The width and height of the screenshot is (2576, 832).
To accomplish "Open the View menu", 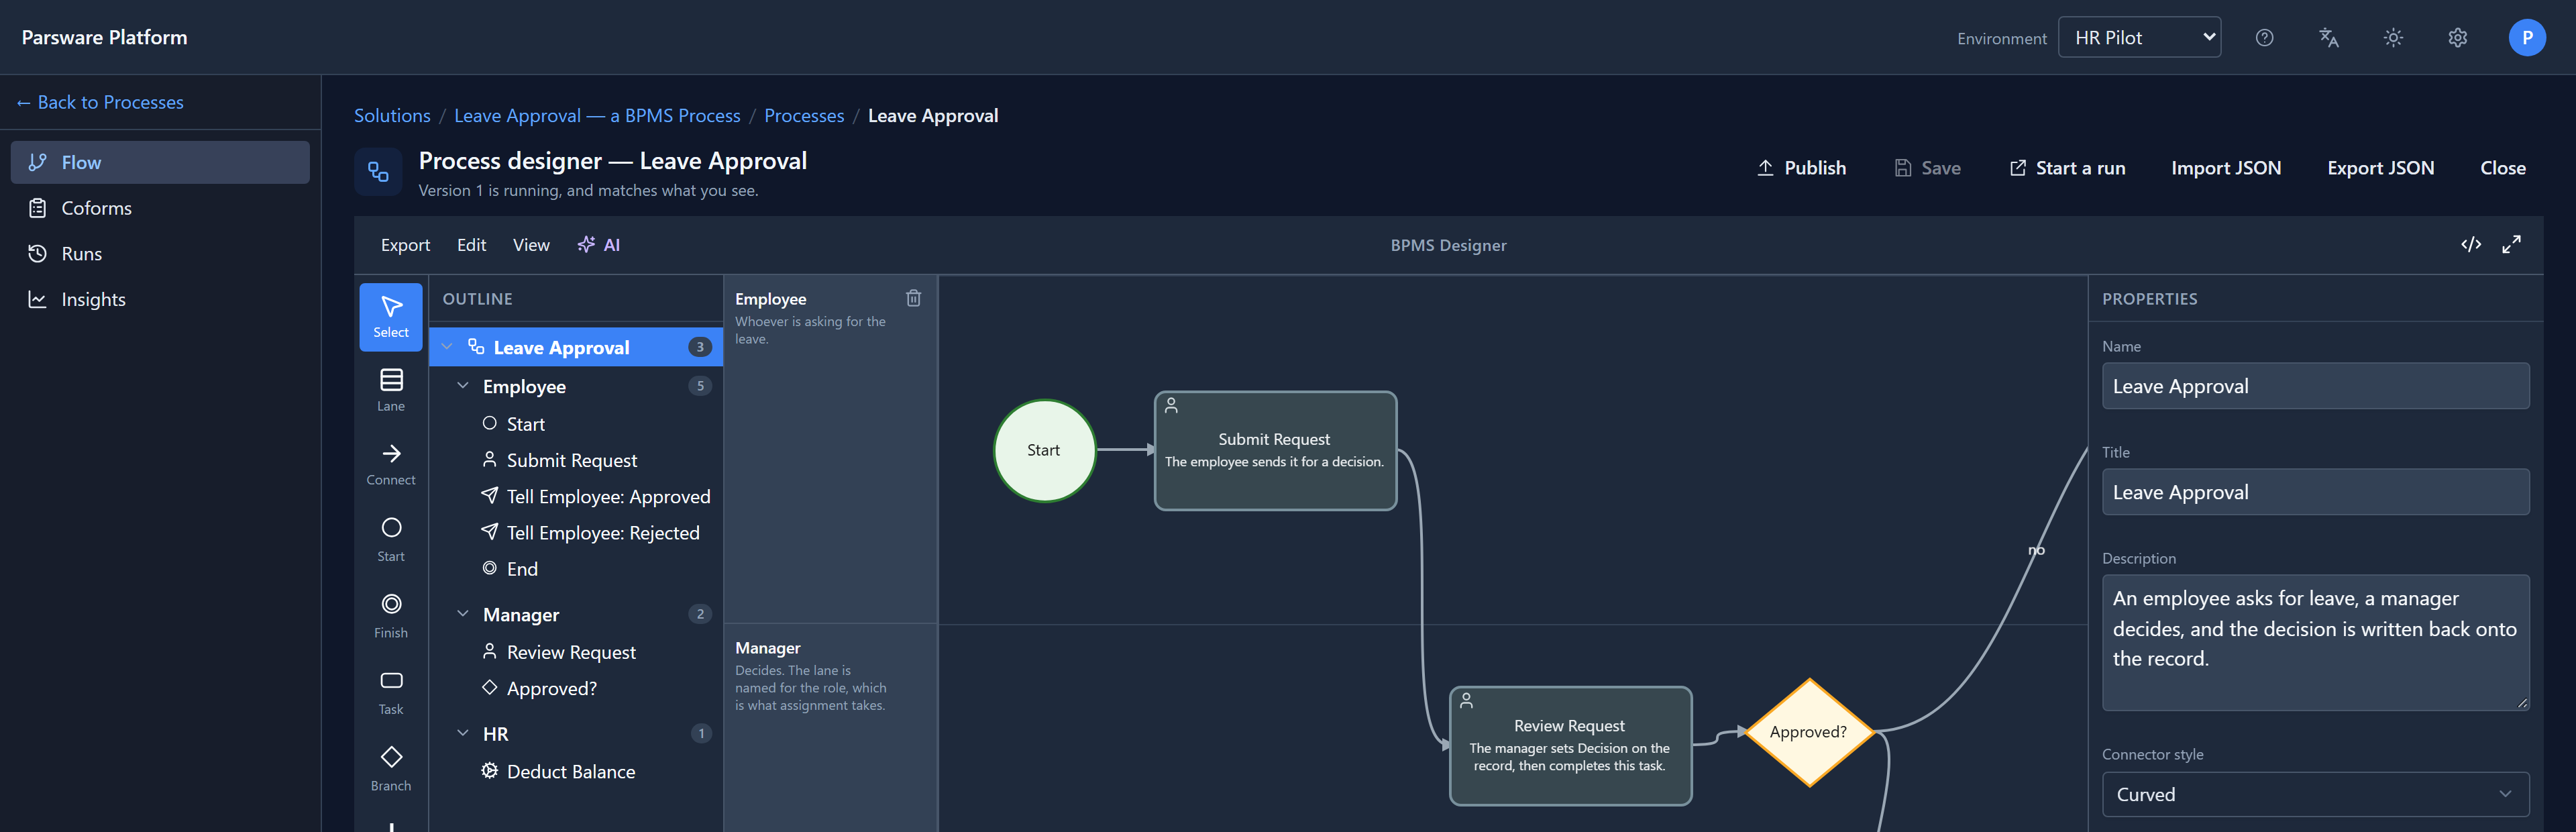I will pyautogui.click(x=531, y=245).
